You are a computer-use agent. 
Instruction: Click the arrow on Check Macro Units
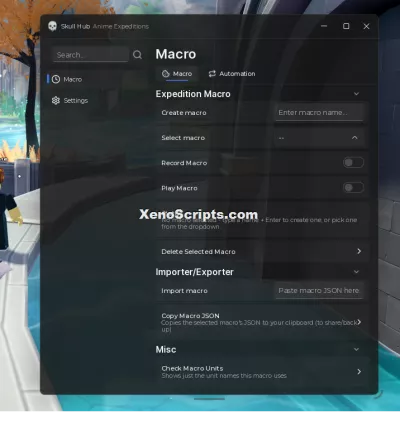tap(359, 371)
